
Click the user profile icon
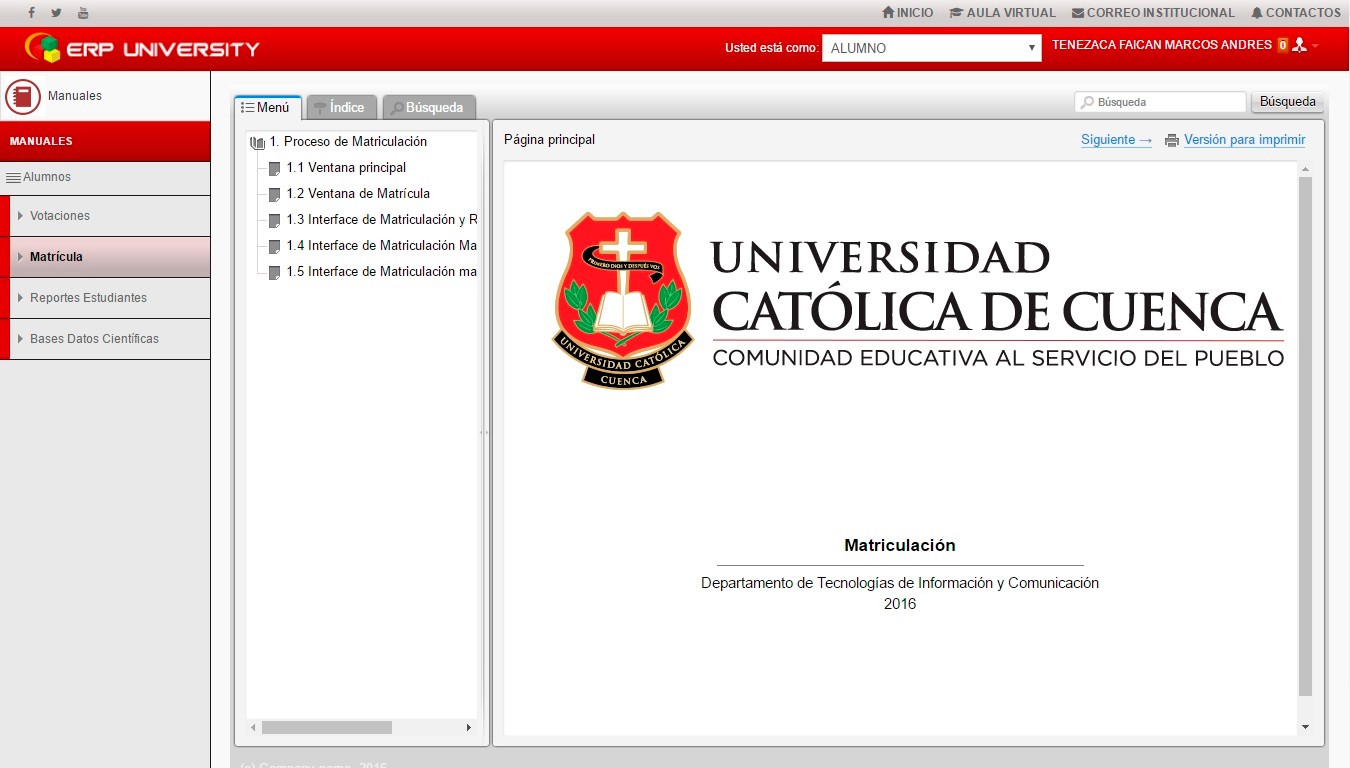click(x=1299, y=45)
